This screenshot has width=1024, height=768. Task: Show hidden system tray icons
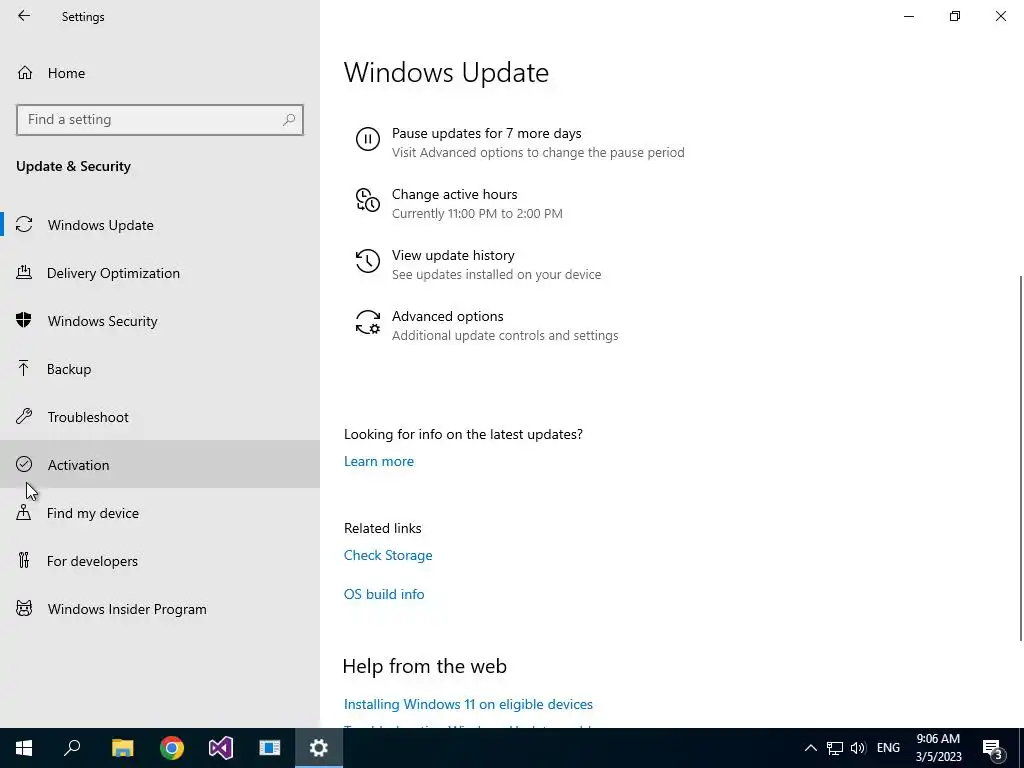click(810, 748)
